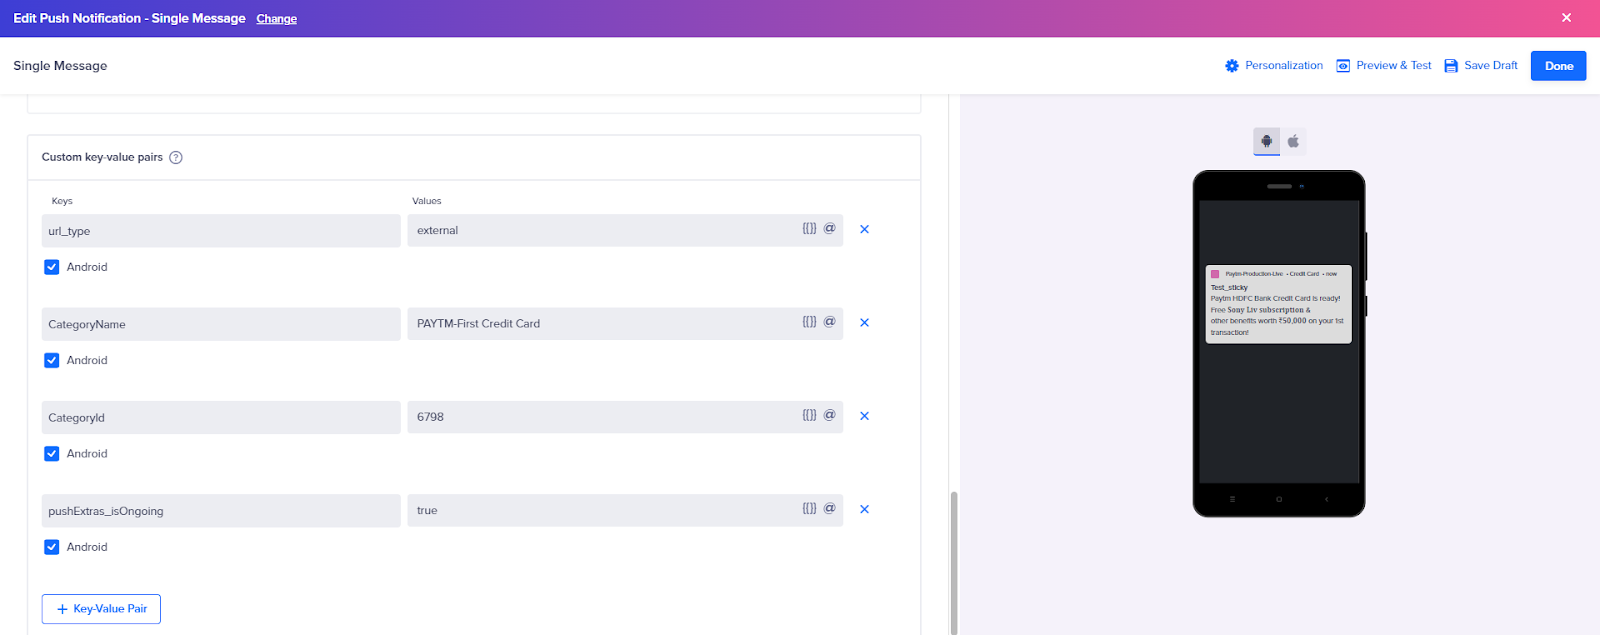The width and height of the screenshot is (1600, 635).
Task: Click the Test_sticky notification preview card
Action: pos(1279,304)
